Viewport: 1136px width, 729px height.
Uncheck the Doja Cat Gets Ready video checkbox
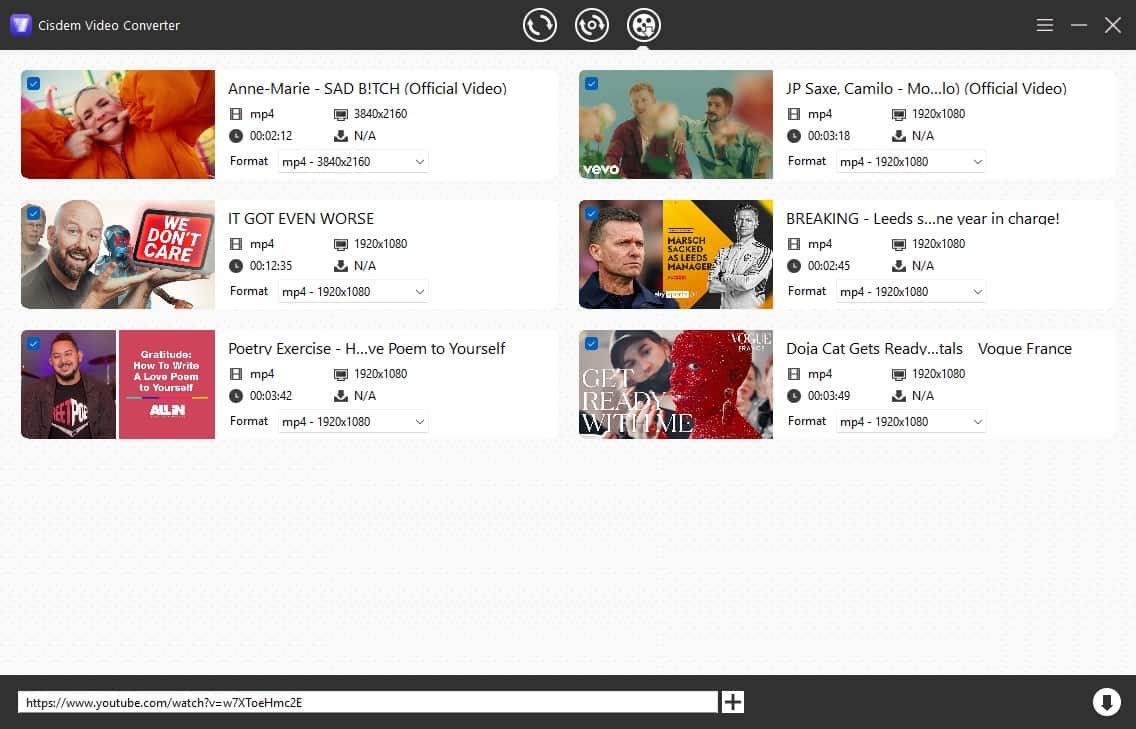(591, 343)
